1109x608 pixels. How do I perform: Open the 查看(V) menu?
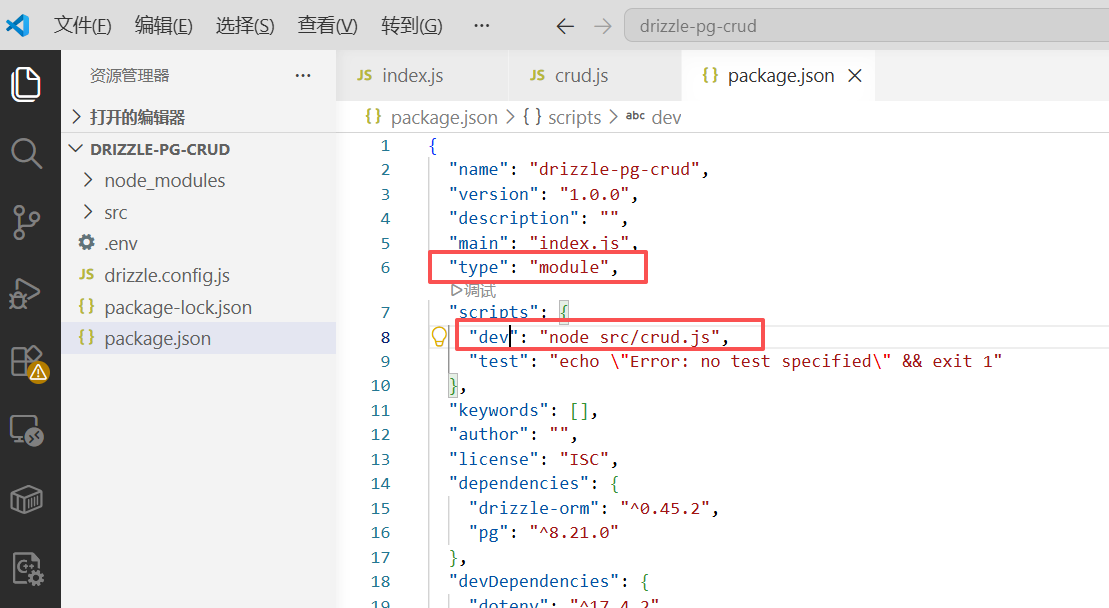327,26
